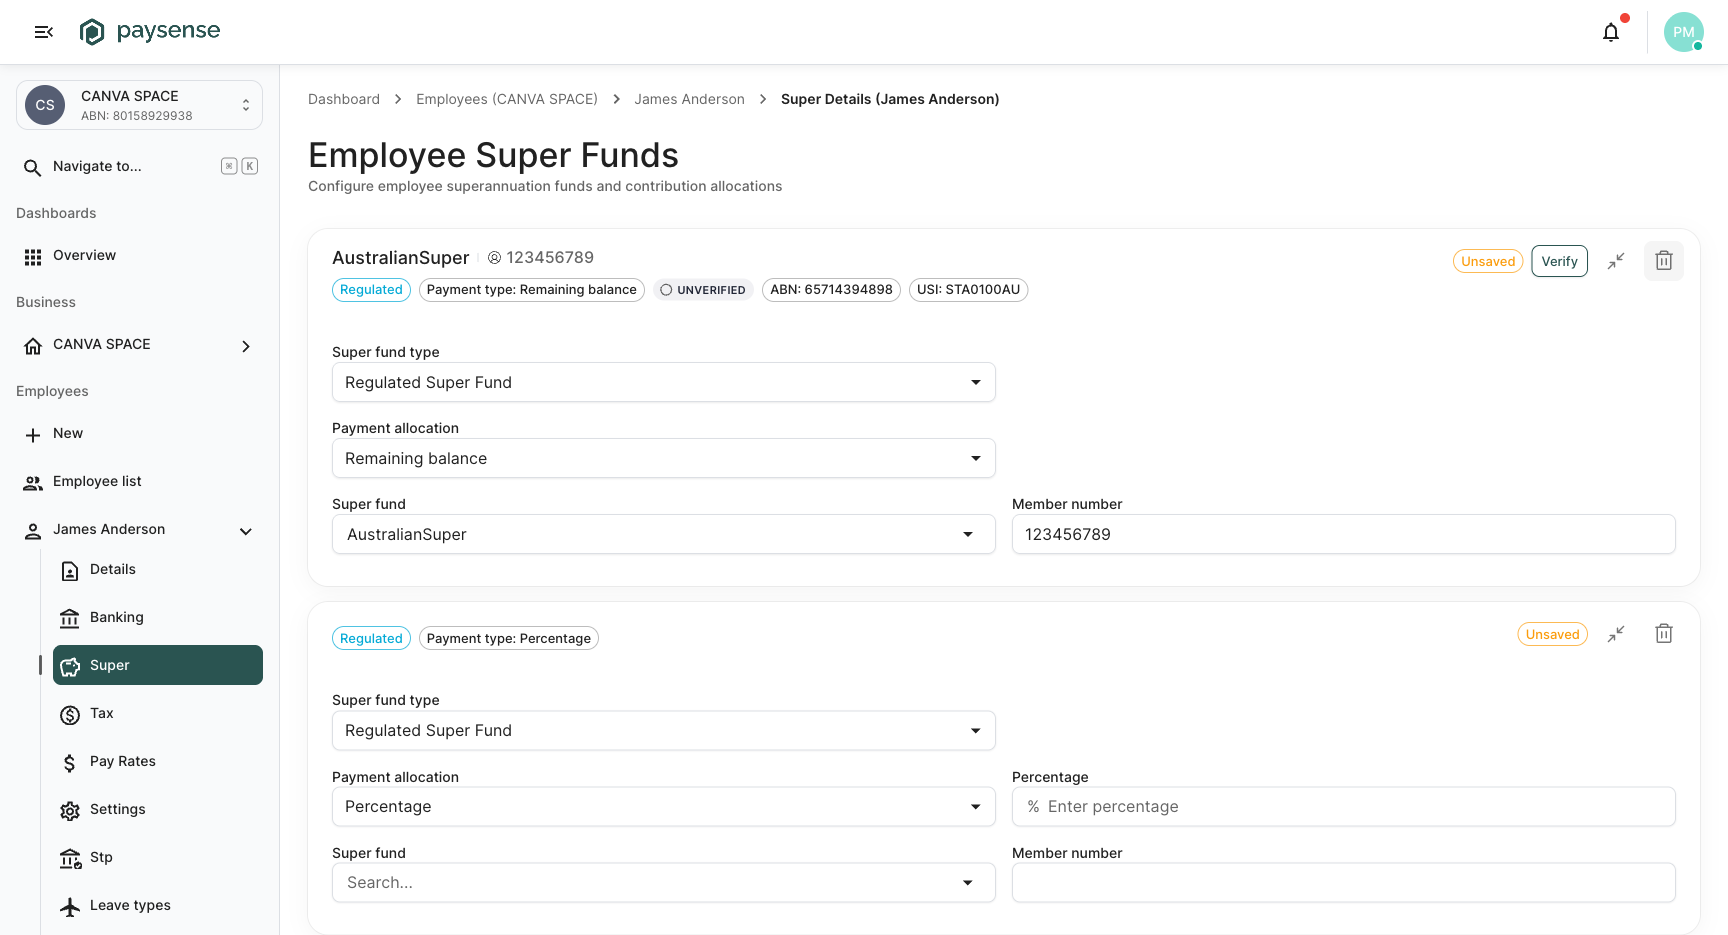Image resolution: width=1728 pixels, height=935 pixels.
Task: Click the Tax dollar circle icon
Action: tap(70, 715)
